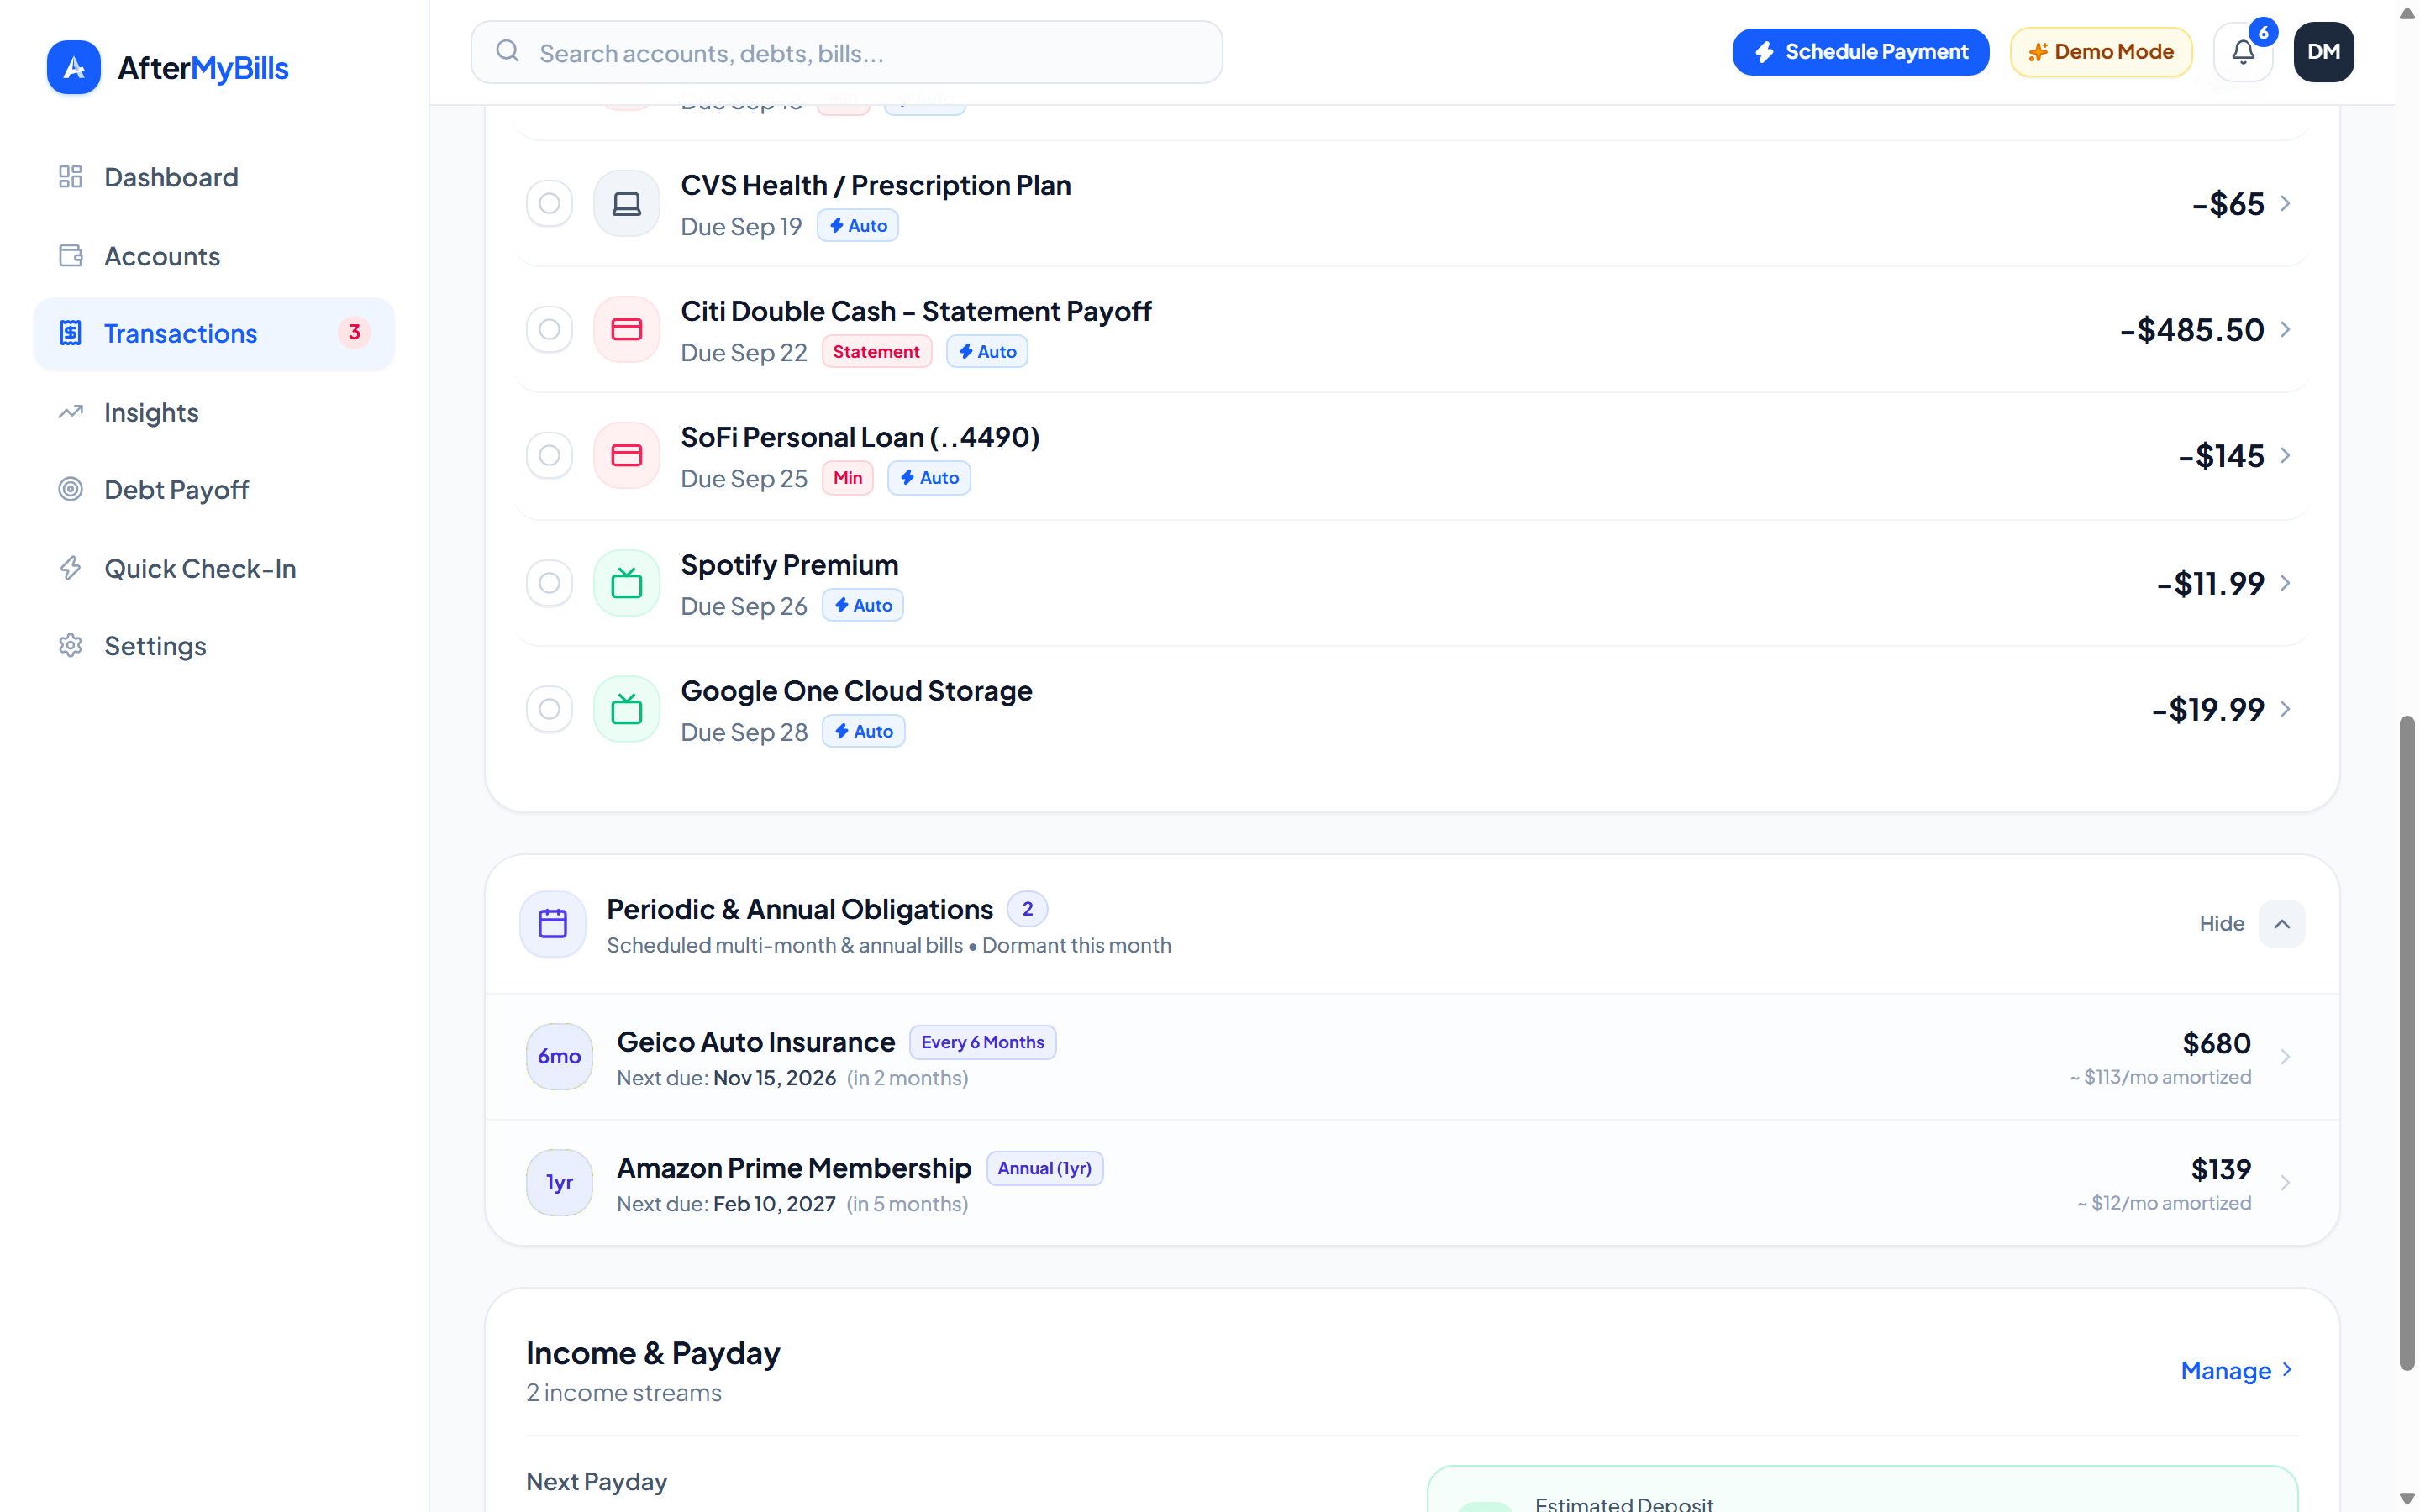The height and width of the screenshot is (1512, 2420).
Task: Click the Auto badge on Google One Cloud Storage
Action: (x=864, y=731)
